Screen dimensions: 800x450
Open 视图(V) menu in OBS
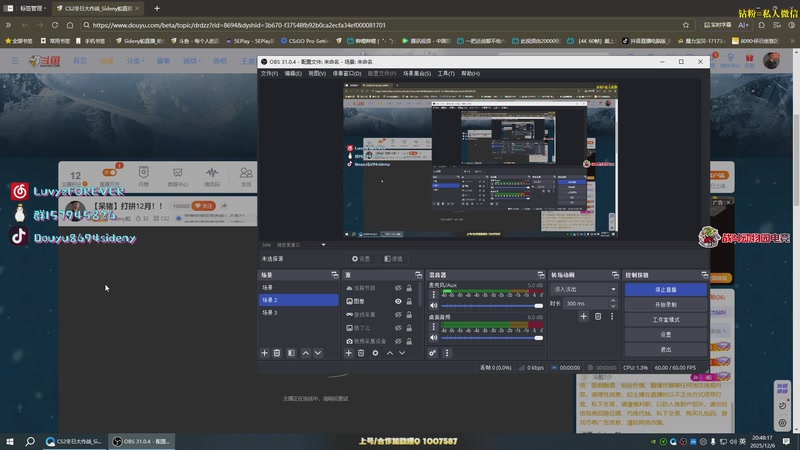(x=317, y=73)
